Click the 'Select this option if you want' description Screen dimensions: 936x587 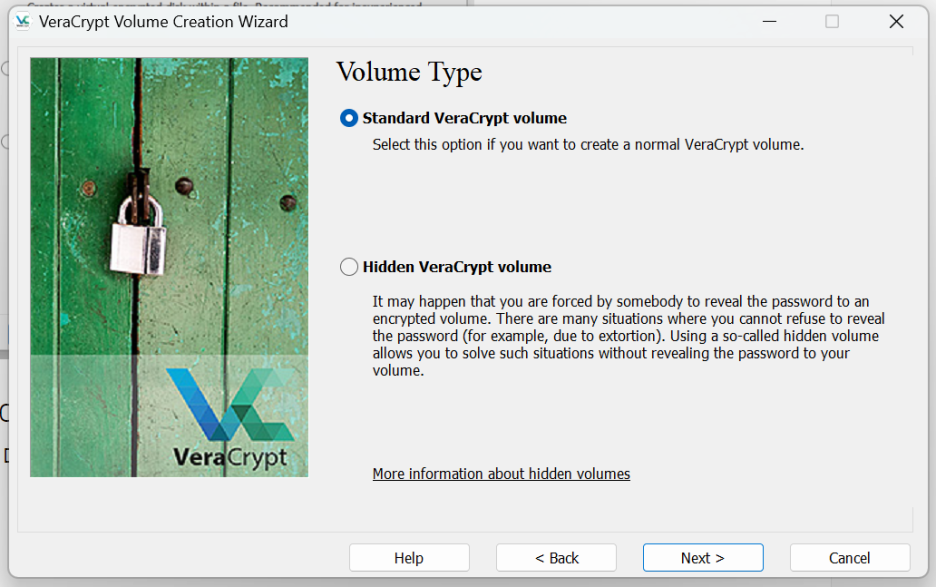(588, 145)
